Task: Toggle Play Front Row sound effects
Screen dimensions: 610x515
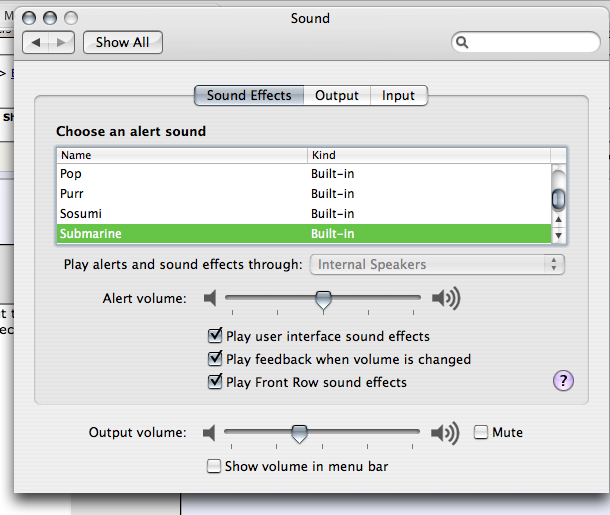Action: click(x=215, y=381)
